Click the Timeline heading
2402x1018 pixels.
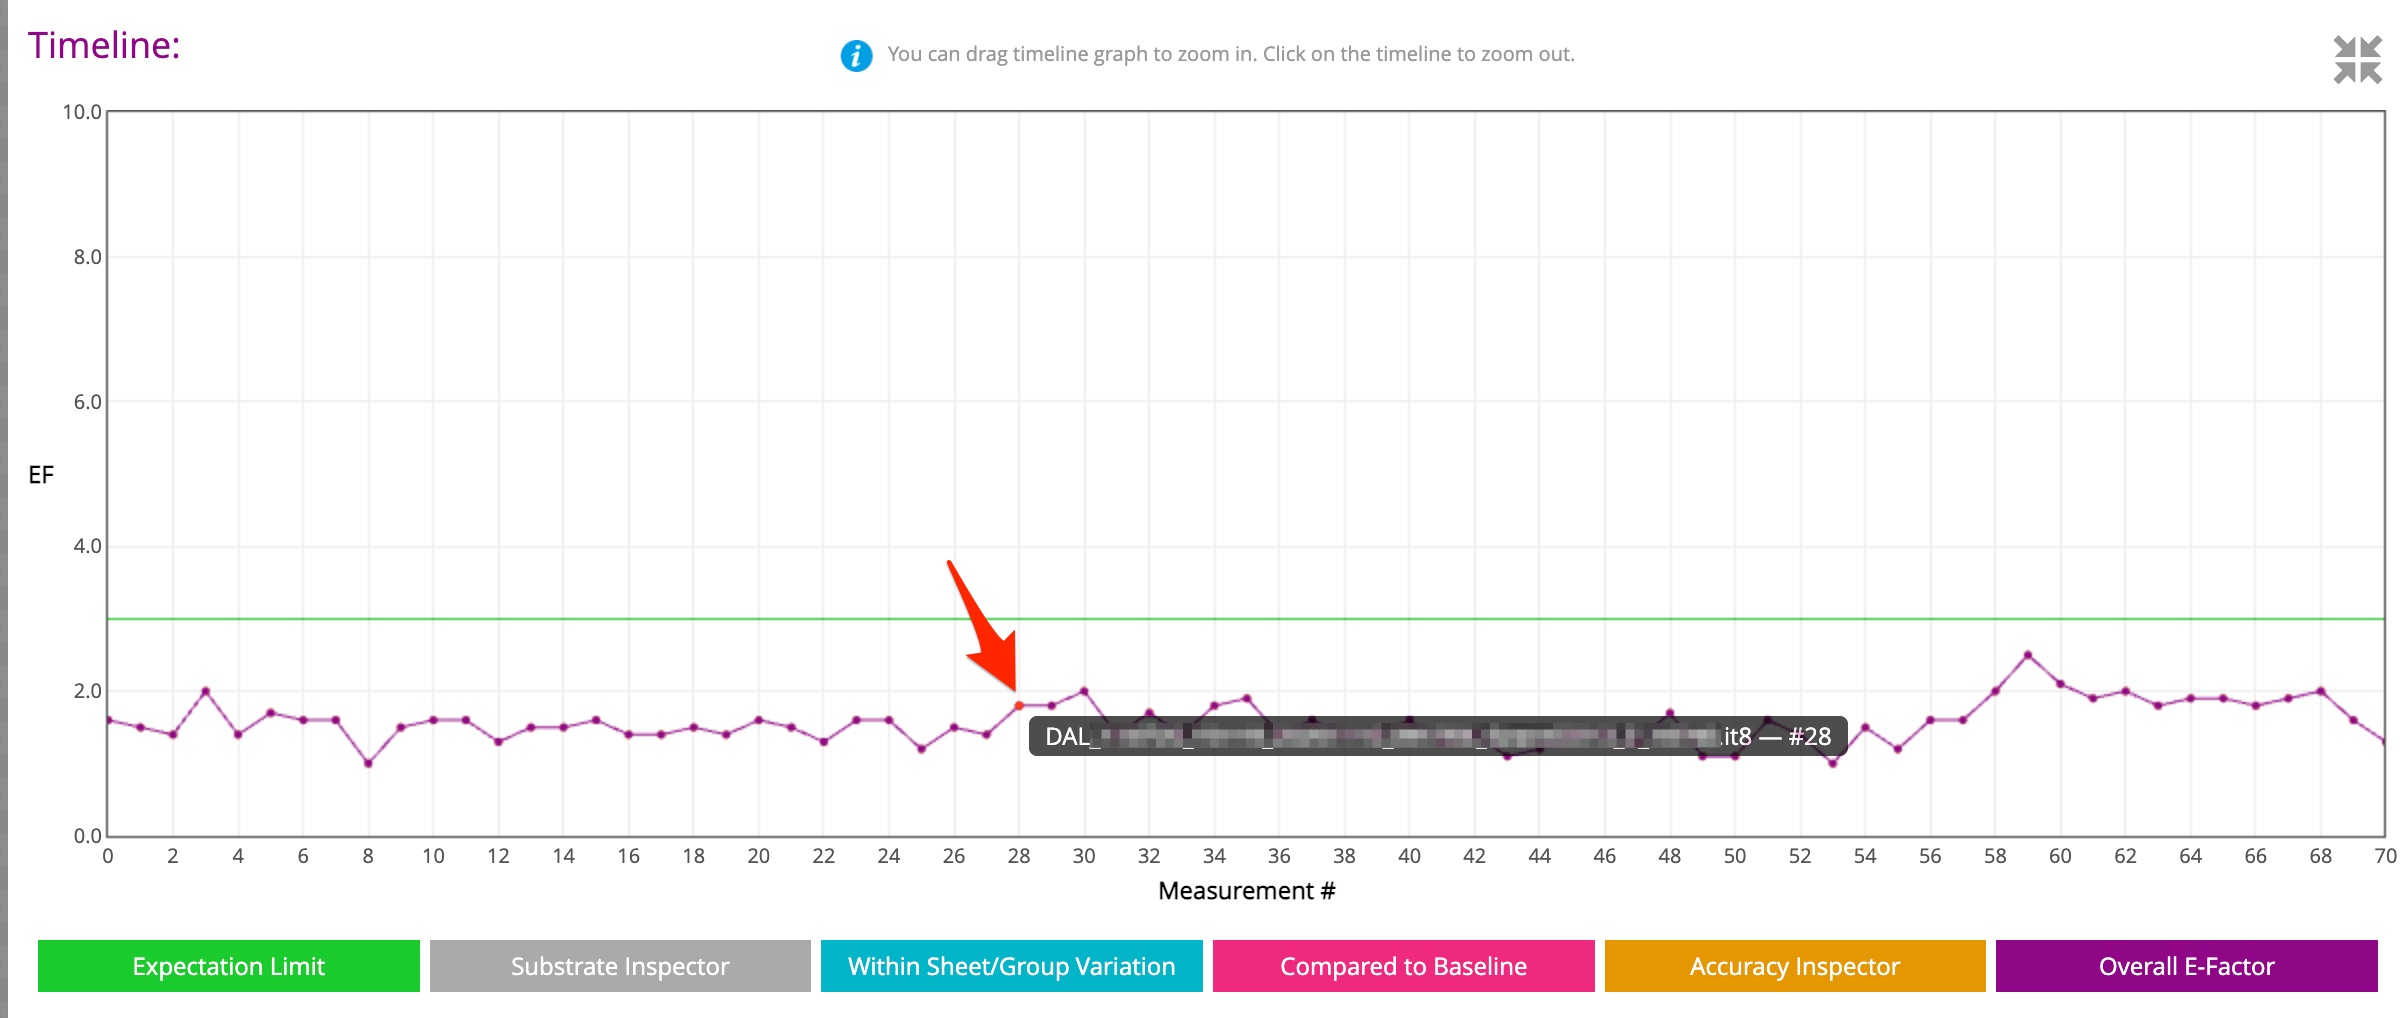click(x=104, y=46)
